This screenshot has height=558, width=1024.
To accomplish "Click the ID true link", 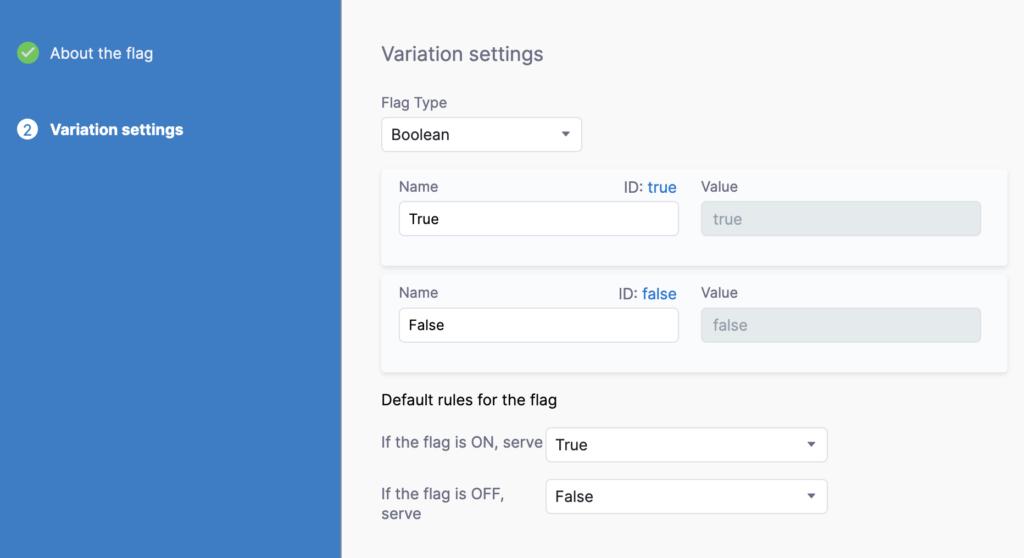I will pyautogui.click(x=662, y=188).
